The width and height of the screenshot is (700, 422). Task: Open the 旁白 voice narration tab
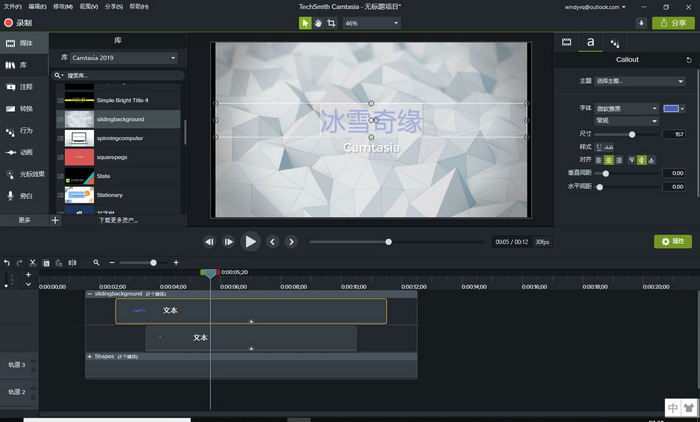(x=24, y=196)
